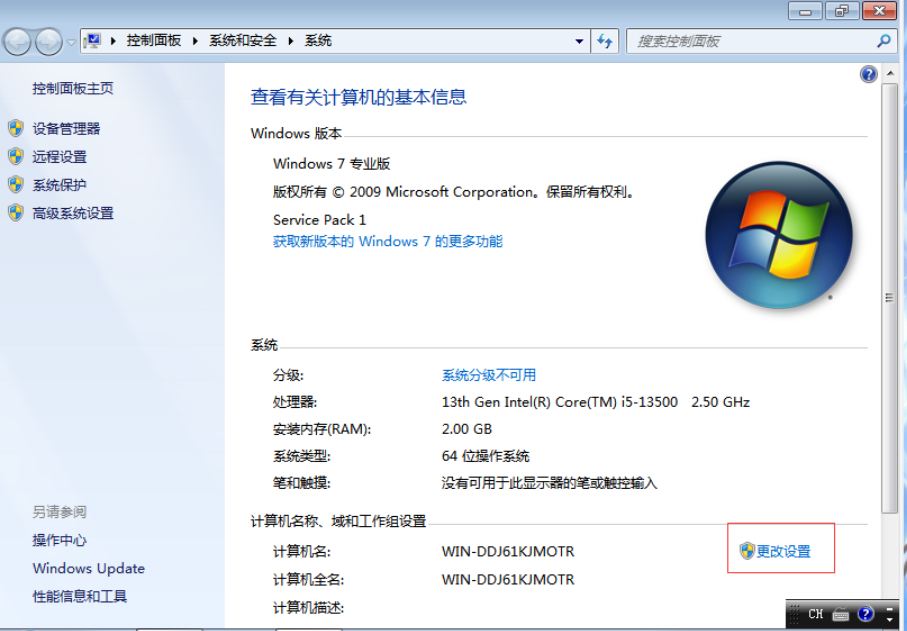Expand the arrow after 控制面板 in the breadcrumb

(x=196, y=41)
